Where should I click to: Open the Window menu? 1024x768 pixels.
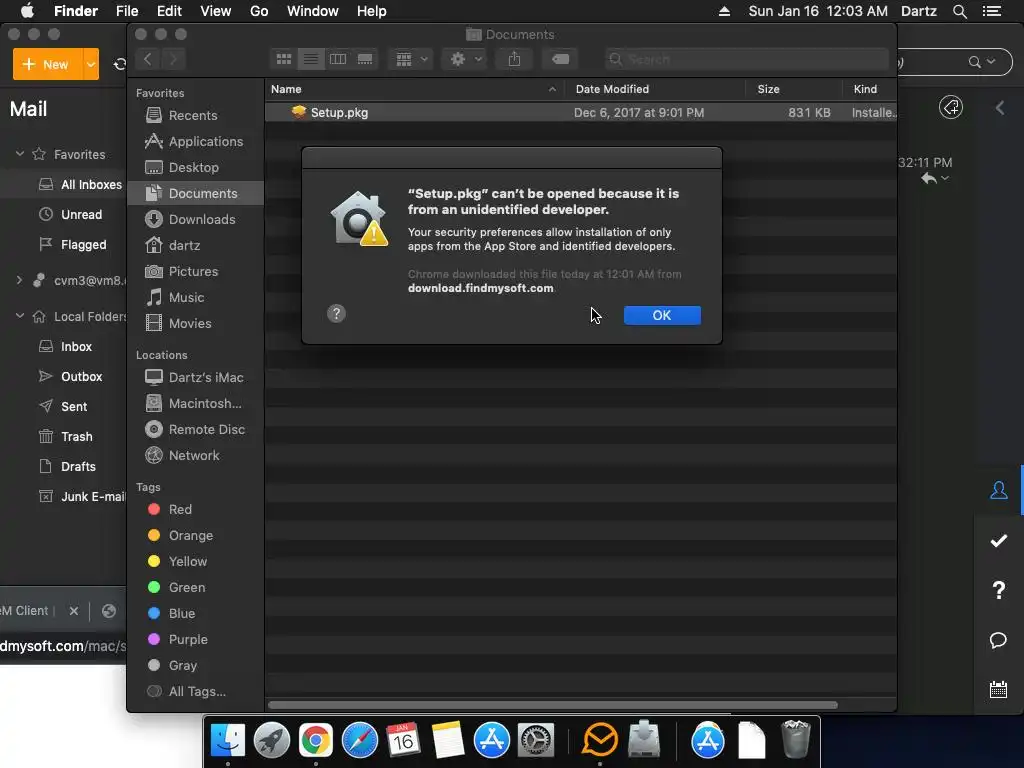313,11
